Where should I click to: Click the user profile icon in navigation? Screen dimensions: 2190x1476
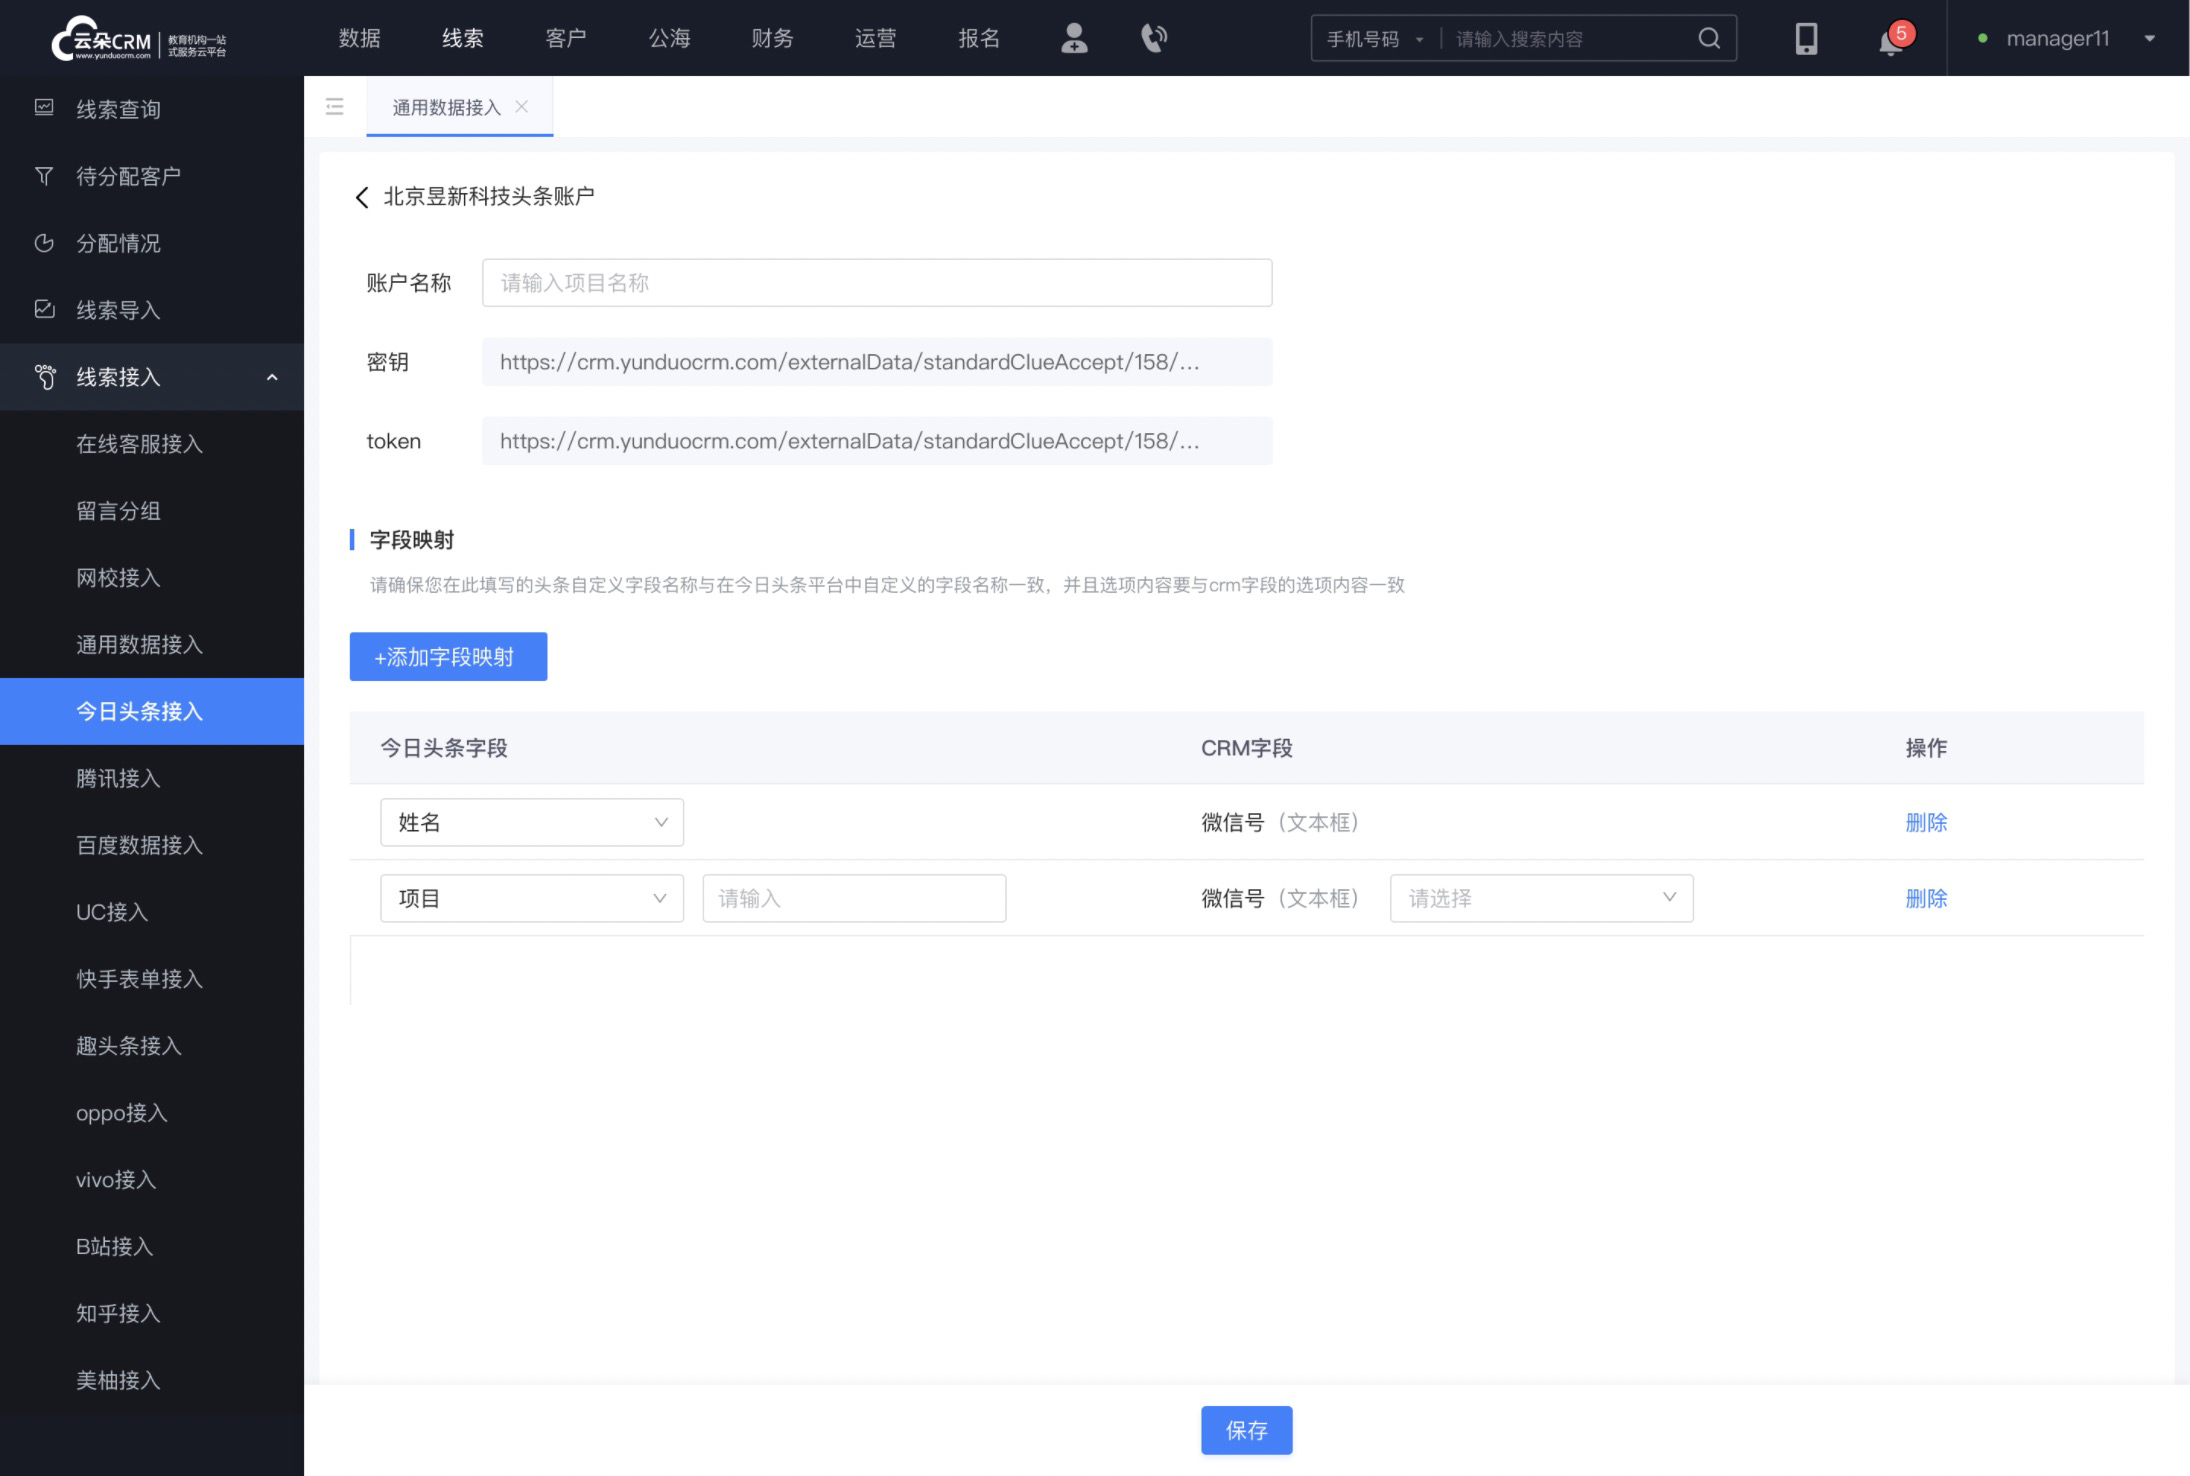pos(1074,36)
